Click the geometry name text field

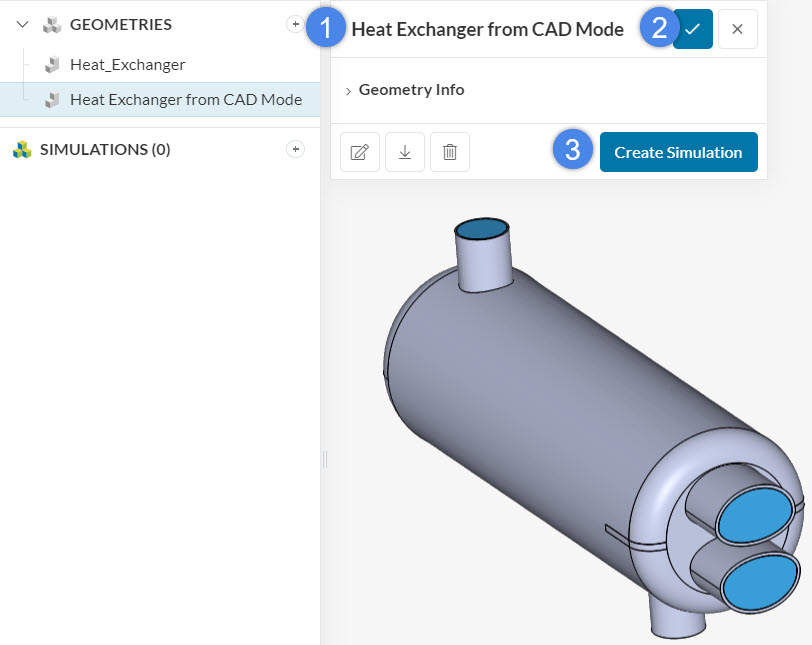487,29
